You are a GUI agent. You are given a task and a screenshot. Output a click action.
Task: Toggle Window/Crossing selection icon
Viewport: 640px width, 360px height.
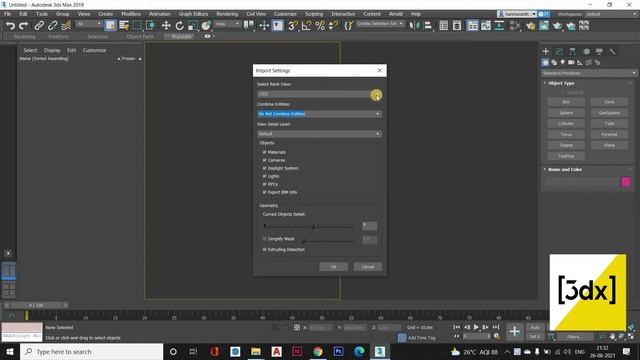tap(151, 26)
